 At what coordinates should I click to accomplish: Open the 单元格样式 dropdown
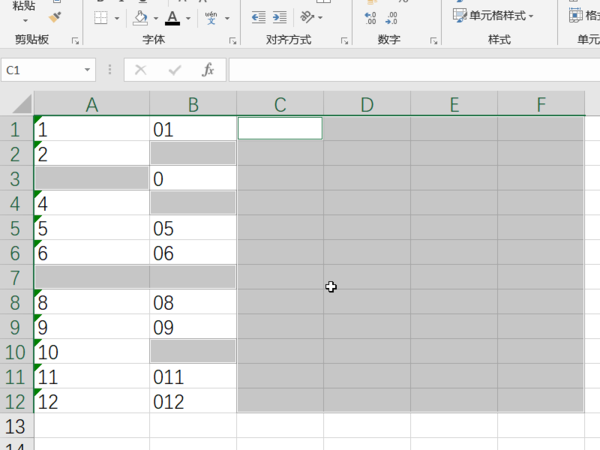tap(493, 16)
